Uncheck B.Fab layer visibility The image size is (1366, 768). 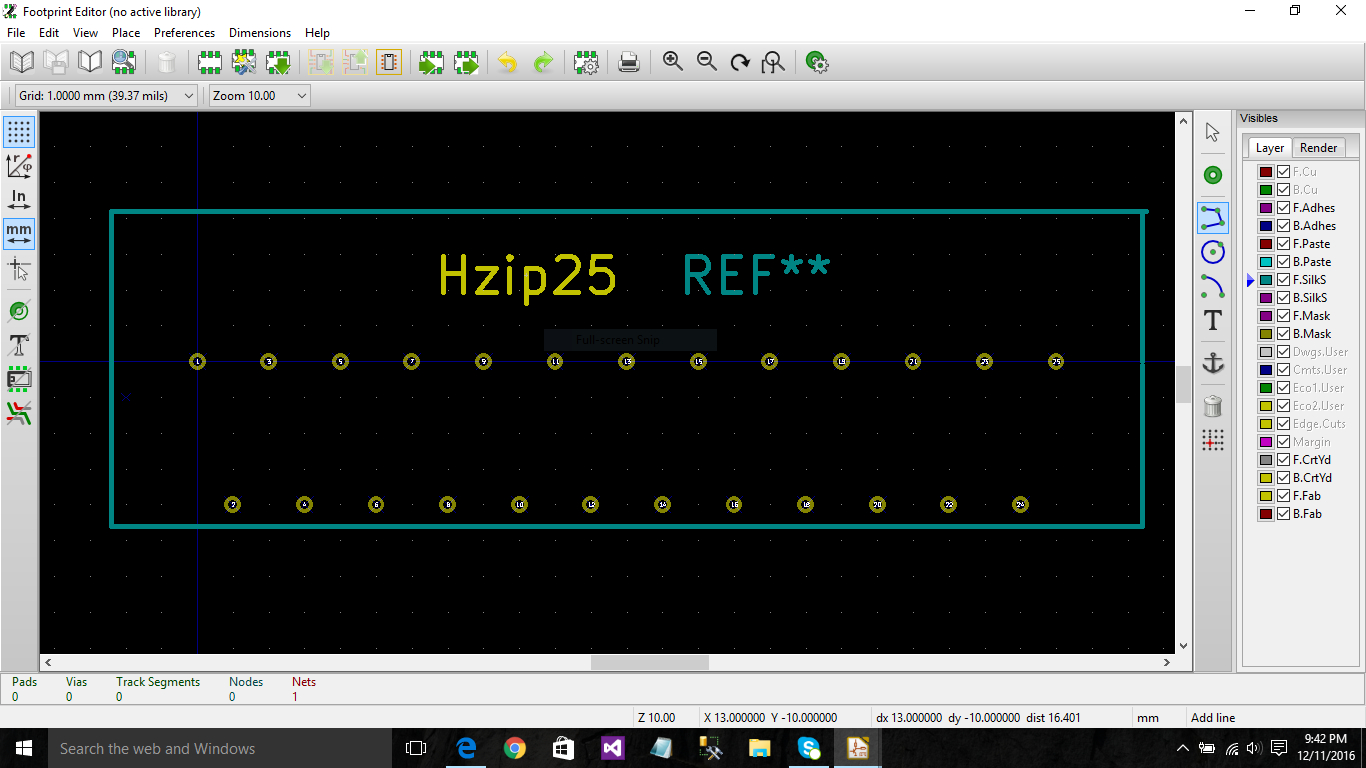pos(1284,514)
